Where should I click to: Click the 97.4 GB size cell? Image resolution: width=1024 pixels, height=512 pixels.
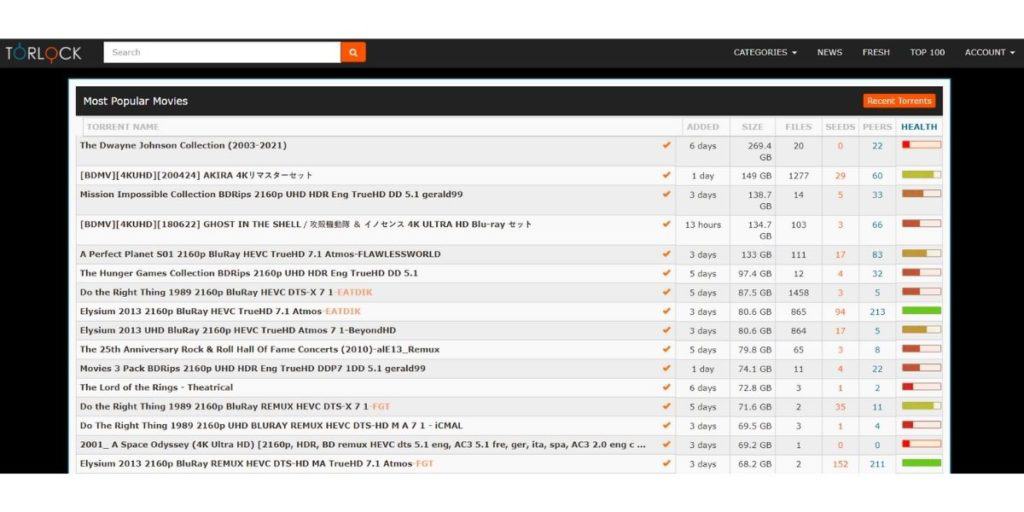(755, 274)
